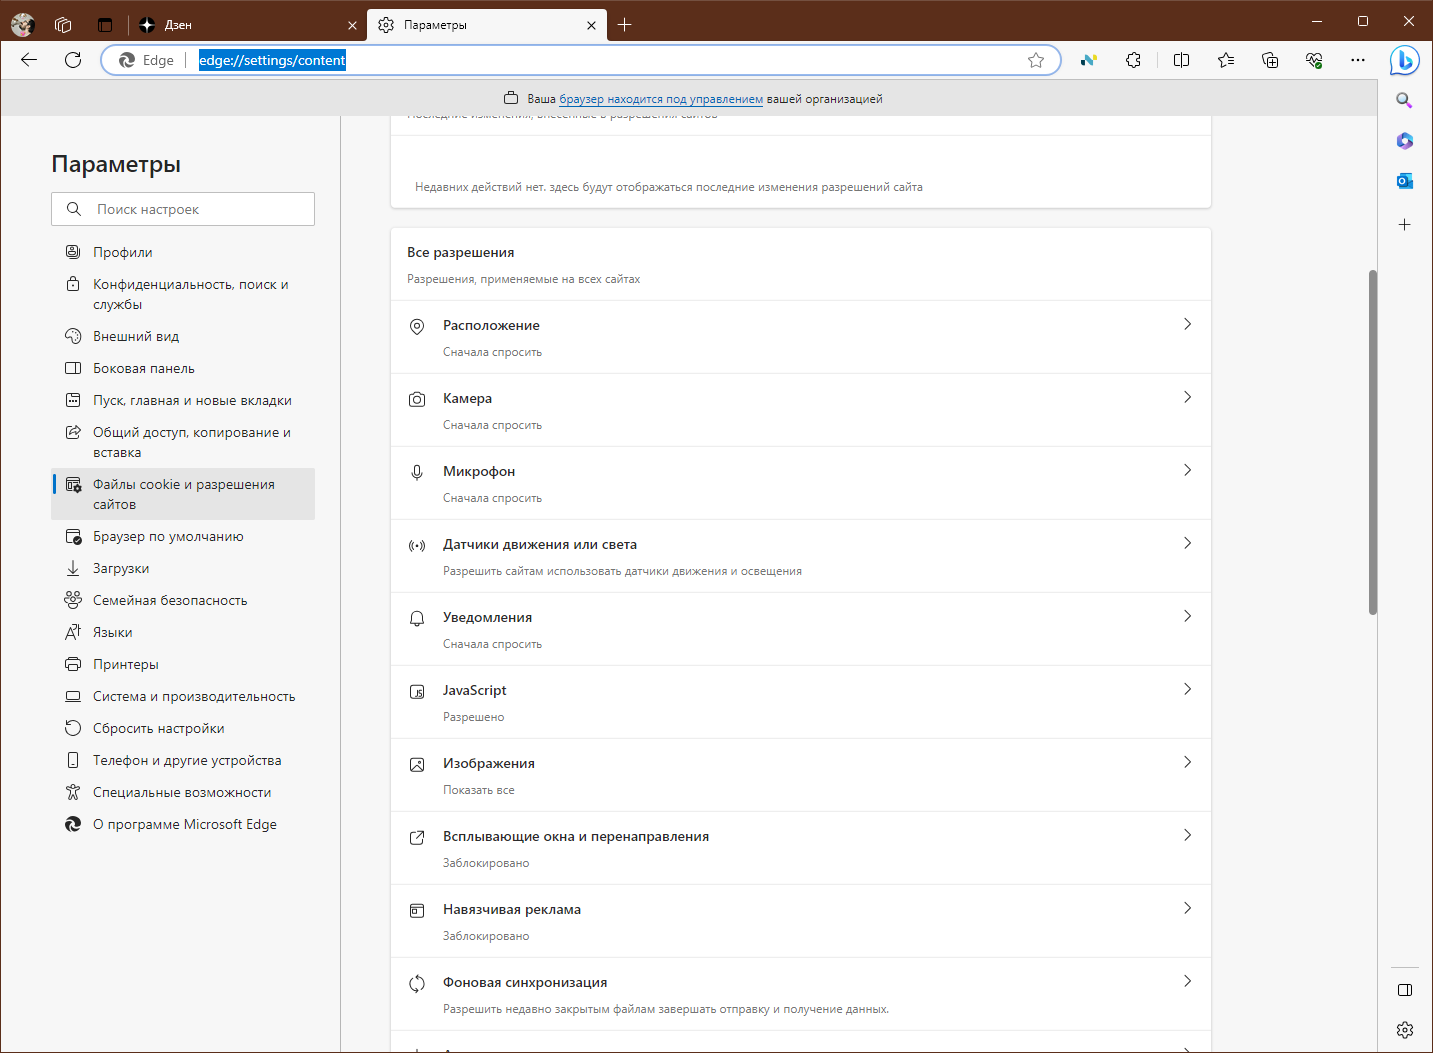Click sidebar settings gear icon
This screenshot has height=1053, width=1433.
click(x=1404, y=1030)
